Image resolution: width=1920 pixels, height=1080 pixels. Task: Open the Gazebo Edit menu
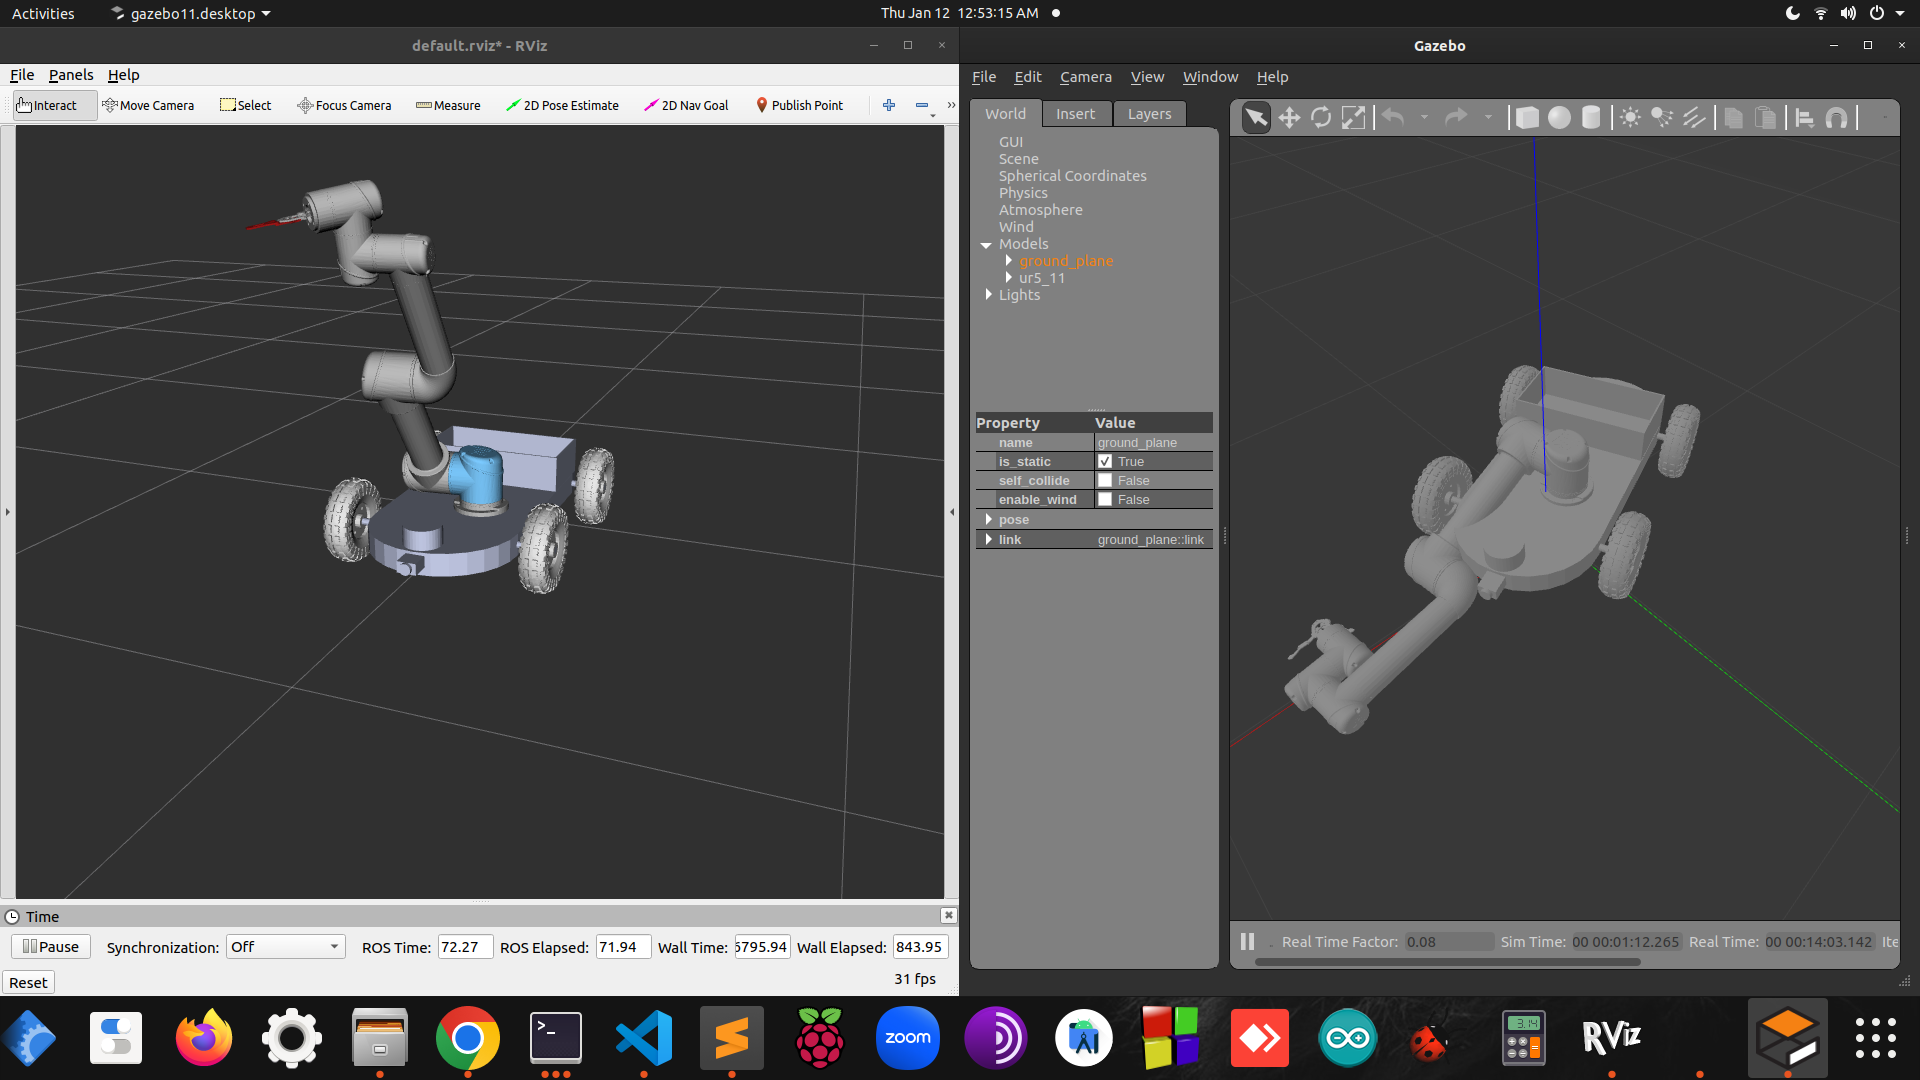[x=1028, y=77]
